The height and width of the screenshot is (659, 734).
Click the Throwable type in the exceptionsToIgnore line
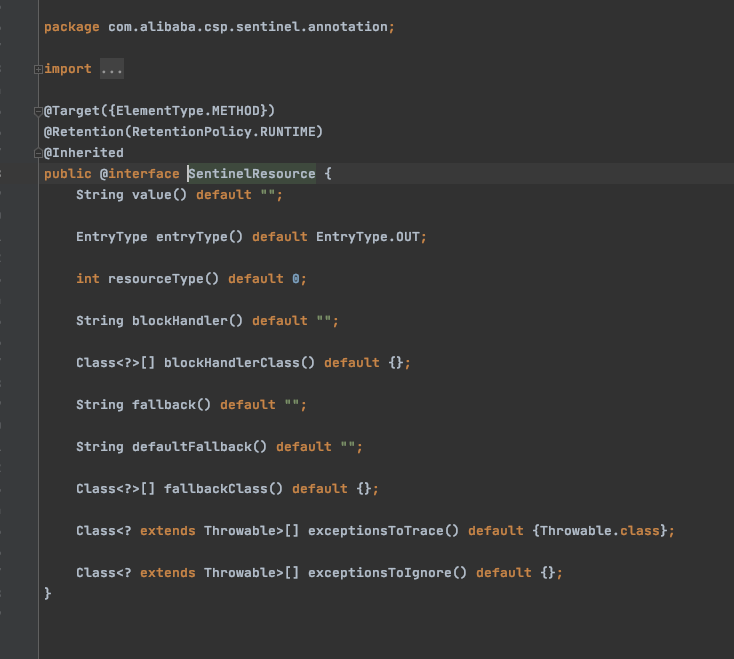tap(239, 573)
